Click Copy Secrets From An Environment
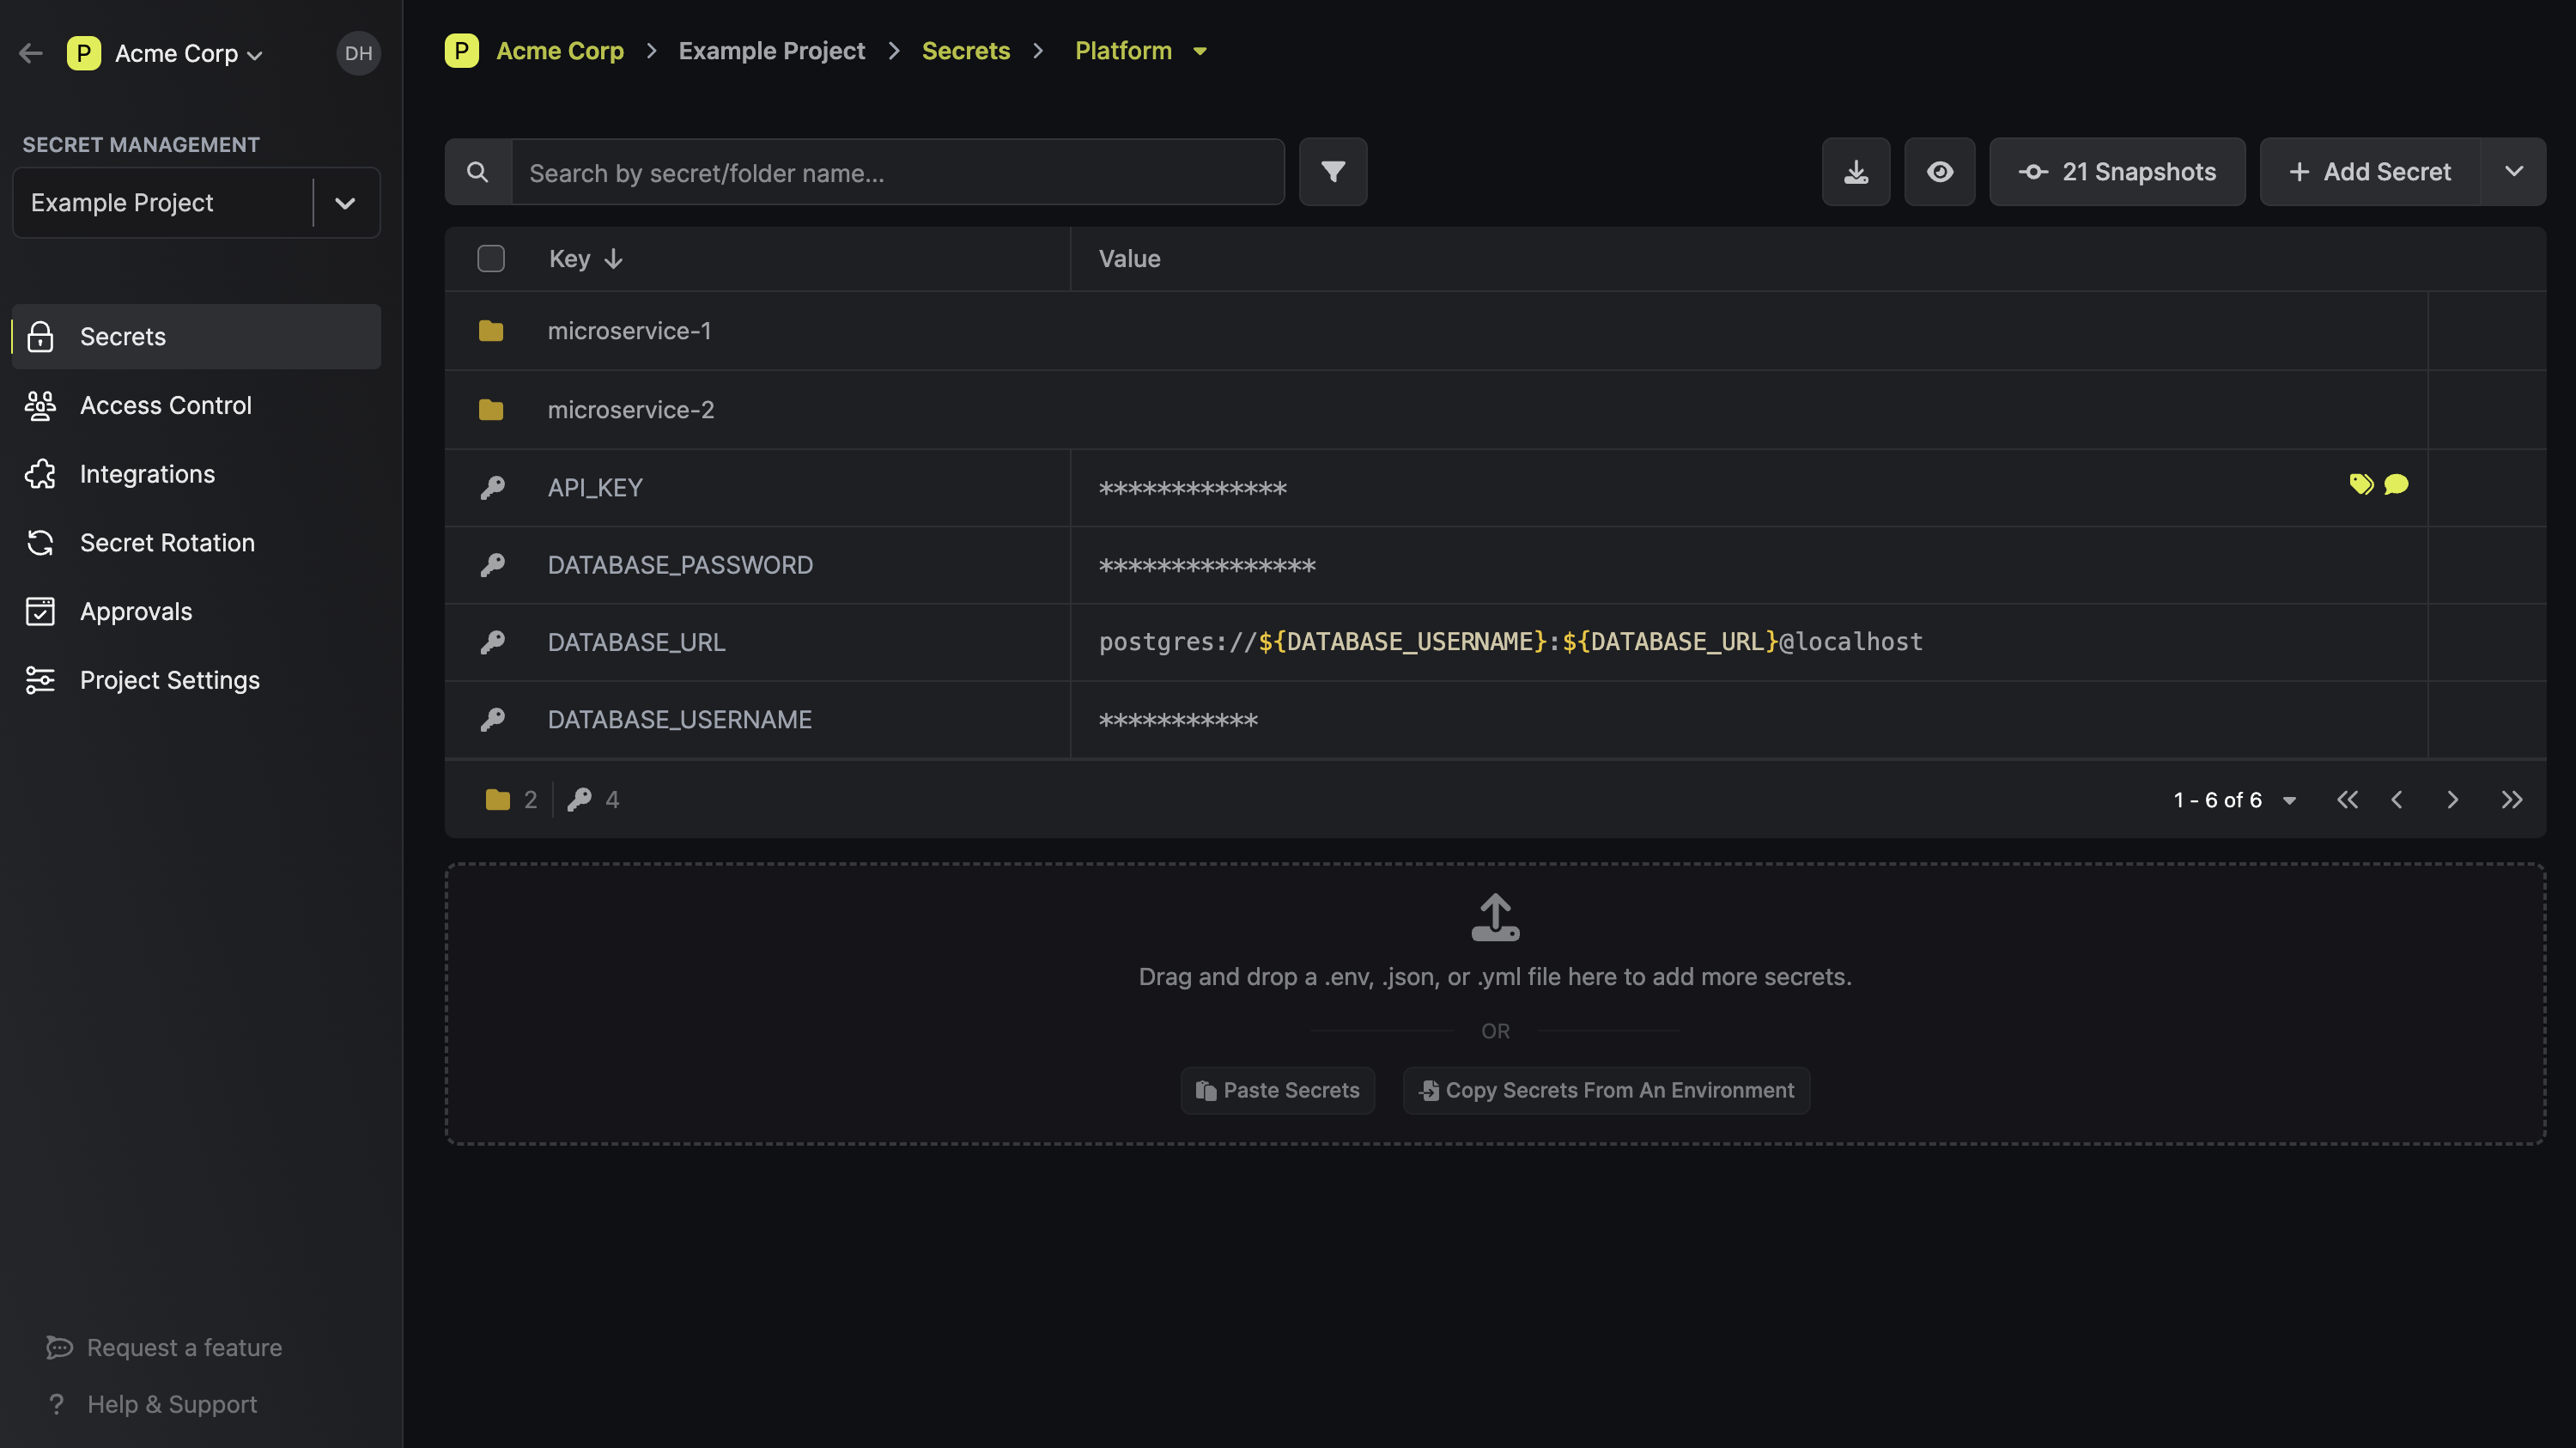This screenshot has height=1448, width=2576. click(1606, 1090)
